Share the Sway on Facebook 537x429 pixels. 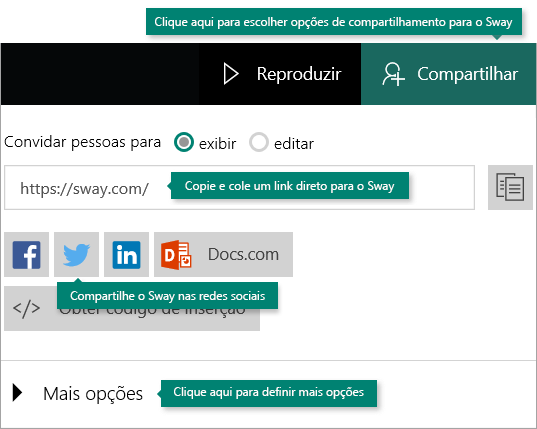26,254
